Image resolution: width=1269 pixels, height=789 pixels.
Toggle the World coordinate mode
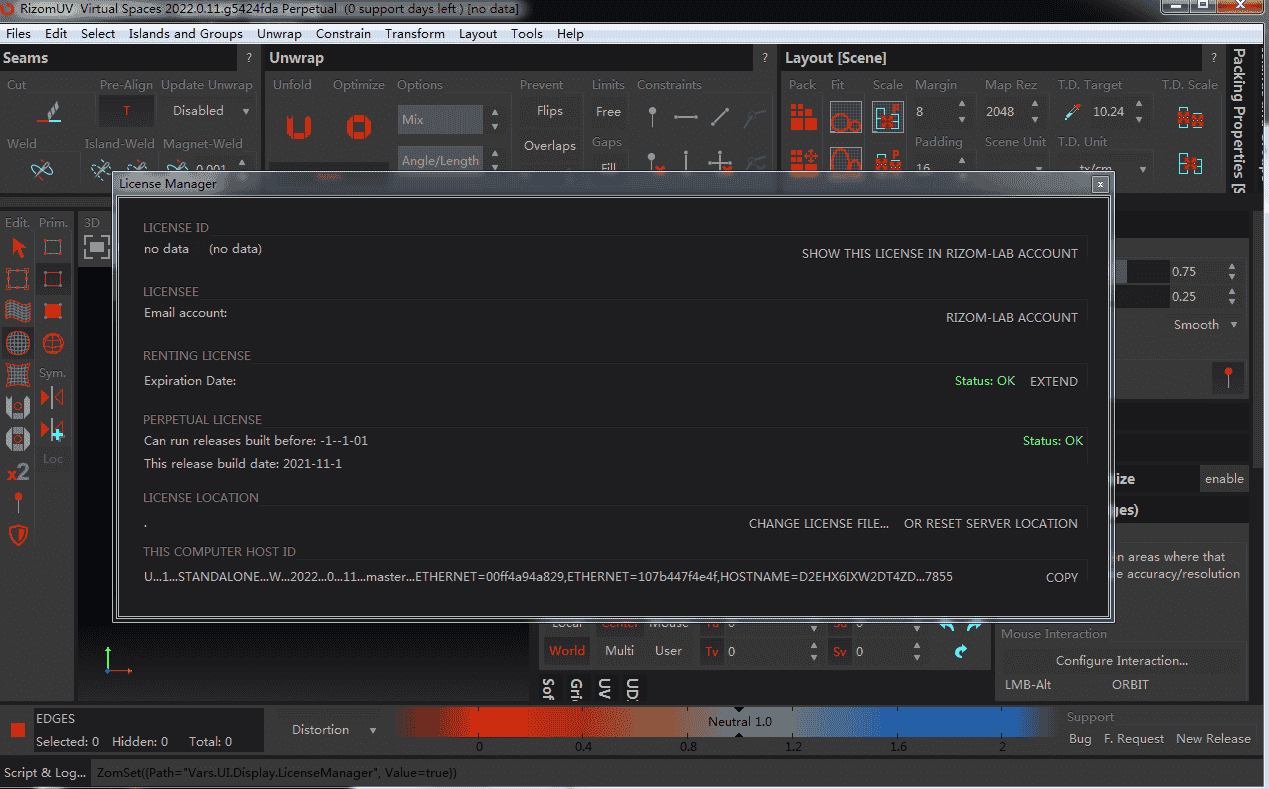pyautogui.click(x=566, y=651)
